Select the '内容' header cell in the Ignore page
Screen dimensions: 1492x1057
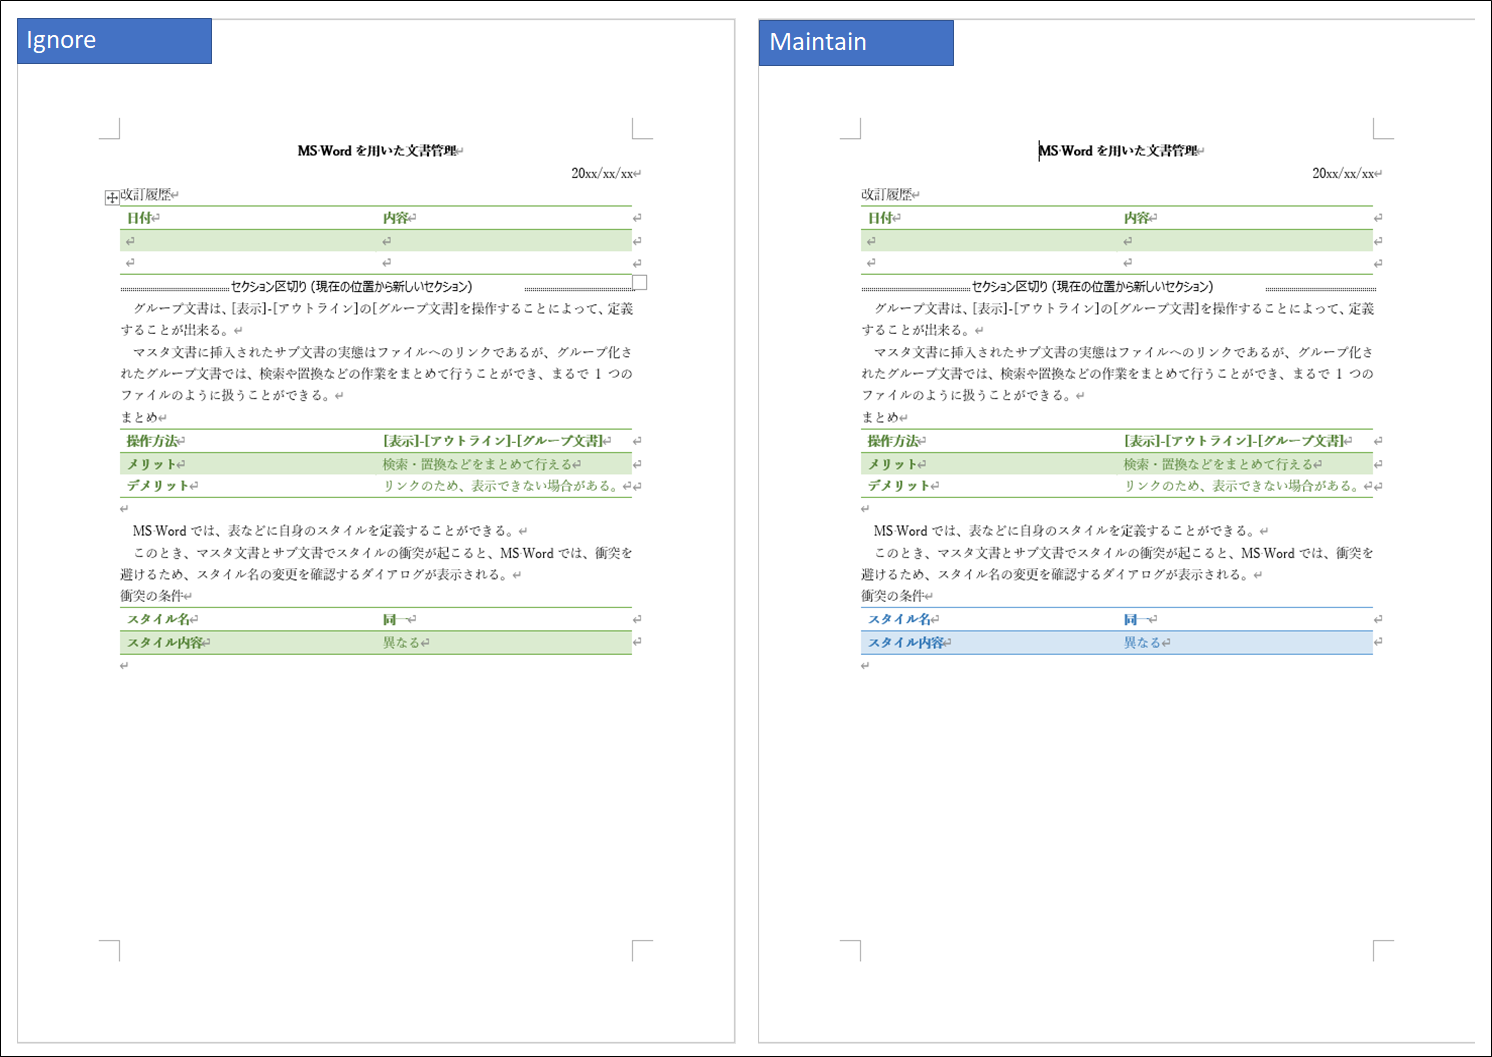(x=504, y=218)
